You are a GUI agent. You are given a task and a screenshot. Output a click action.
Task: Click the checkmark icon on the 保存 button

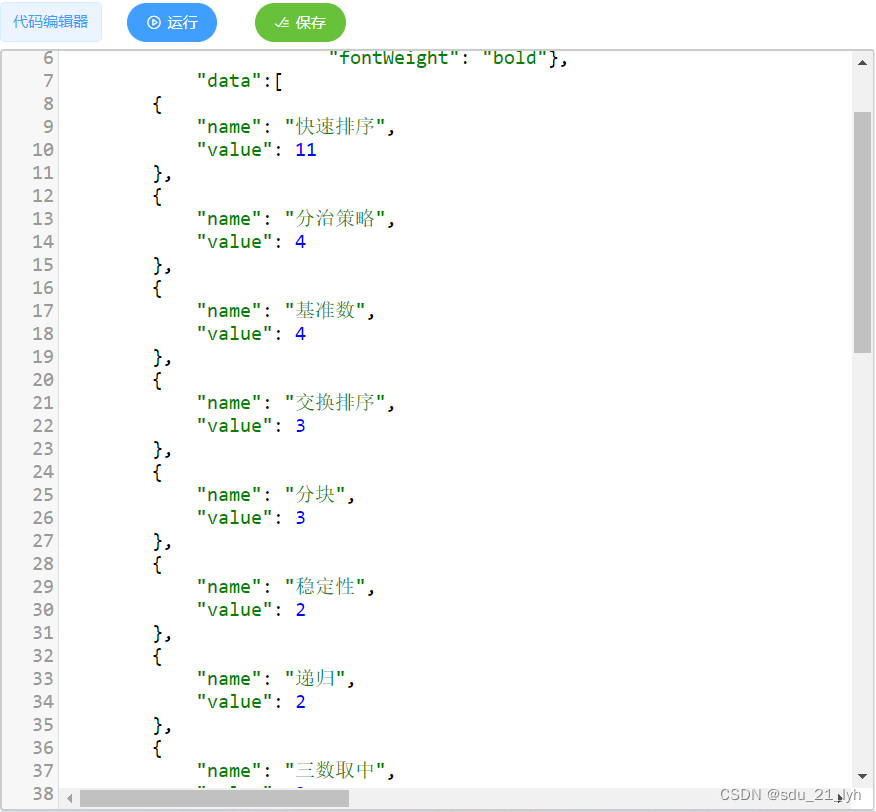point(283,22)
